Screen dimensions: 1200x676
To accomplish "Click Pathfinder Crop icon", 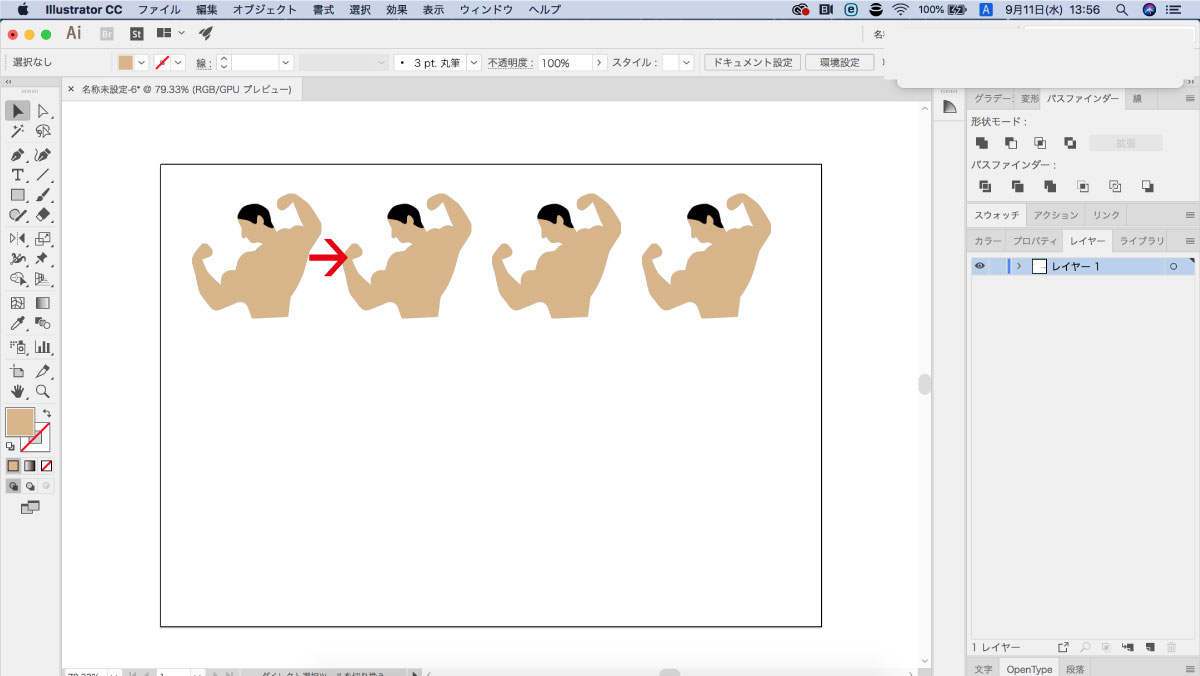I will coord(1083,186).
